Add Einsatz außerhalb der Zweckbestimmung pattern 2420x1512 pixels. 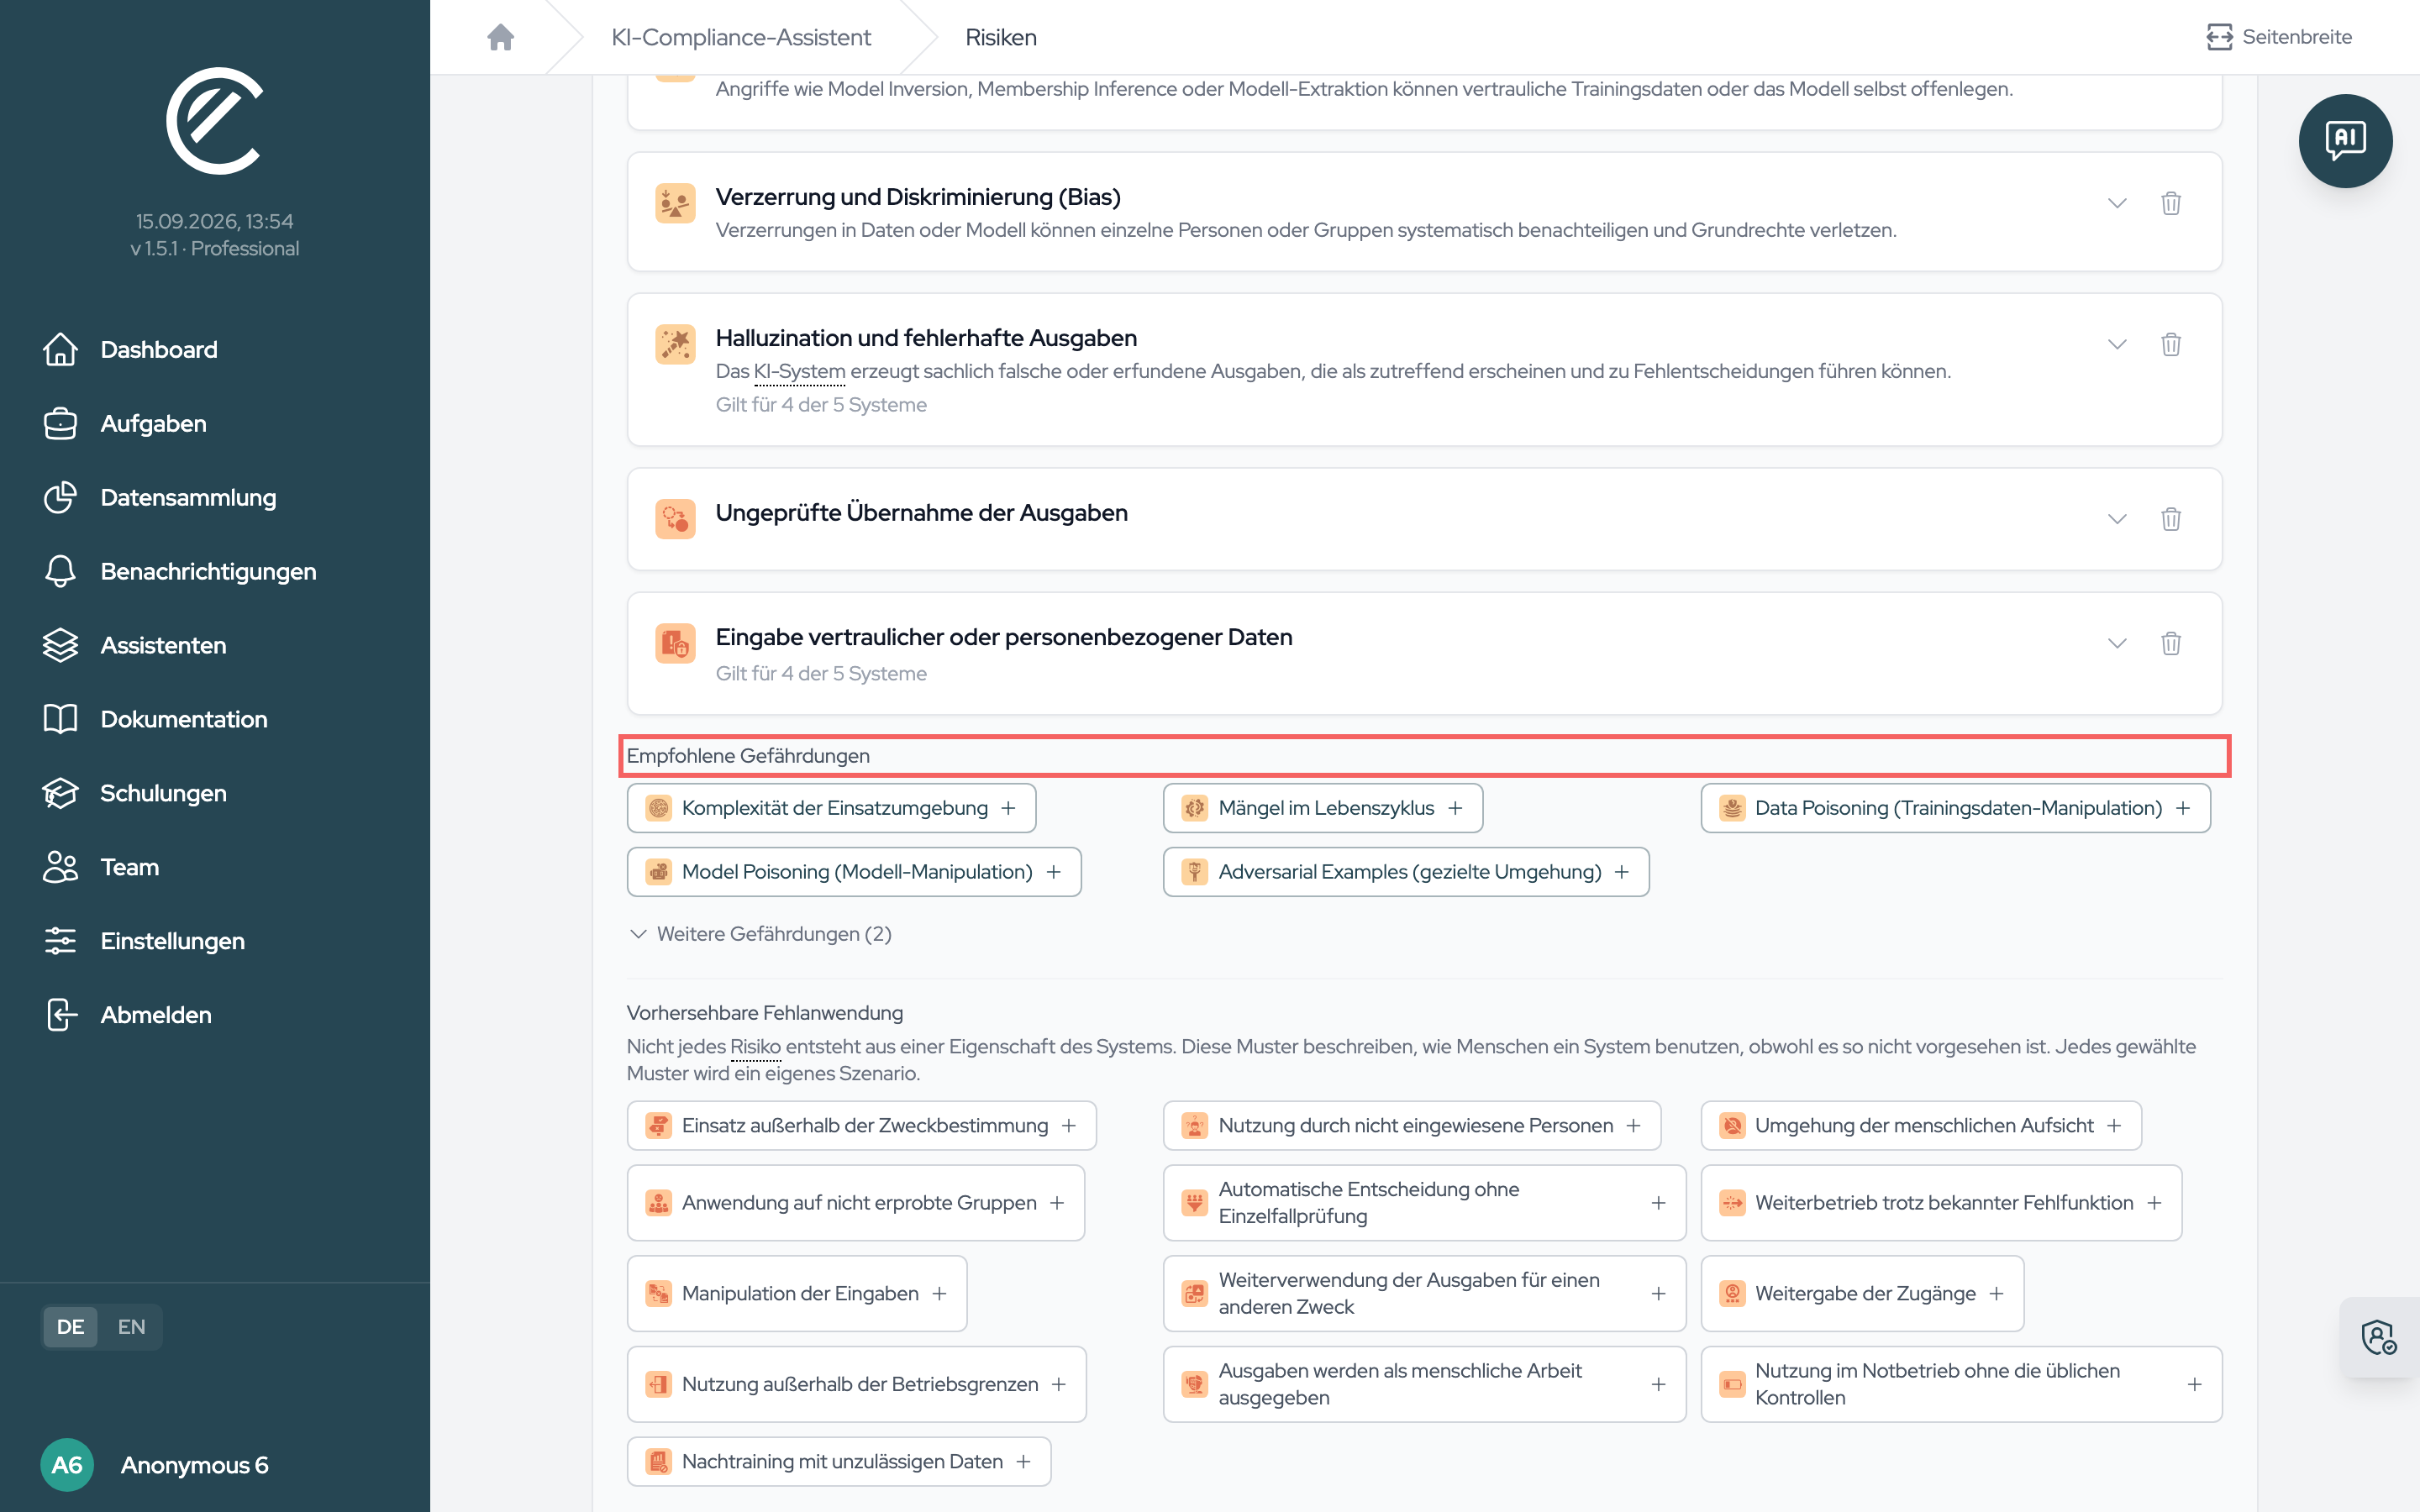point(861,1125)
